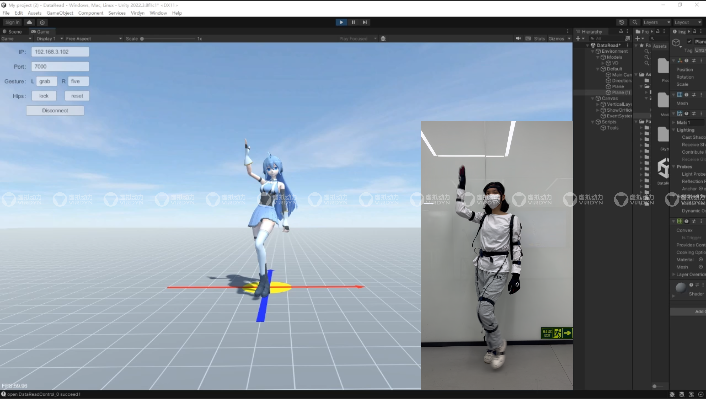
Task: Open the Gizmos dropdown in Game view
Action: coord(559,39)
